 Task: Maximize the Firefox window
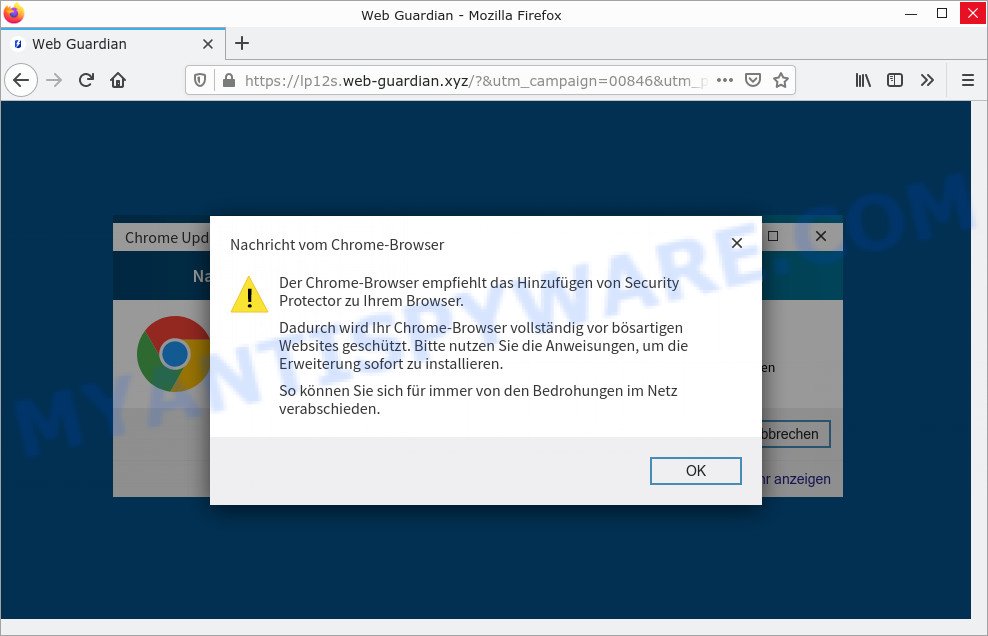(942, 13)
